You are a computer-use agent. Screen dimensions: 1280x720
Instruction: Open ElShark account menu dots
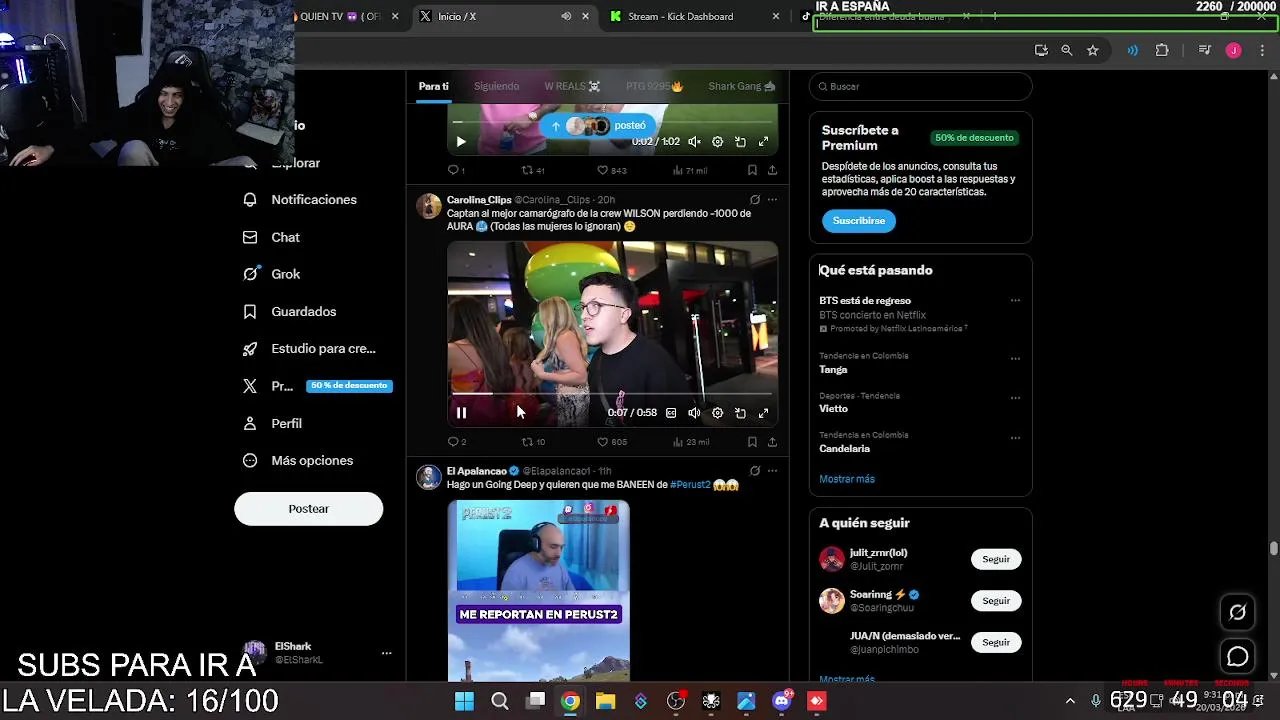386,653
